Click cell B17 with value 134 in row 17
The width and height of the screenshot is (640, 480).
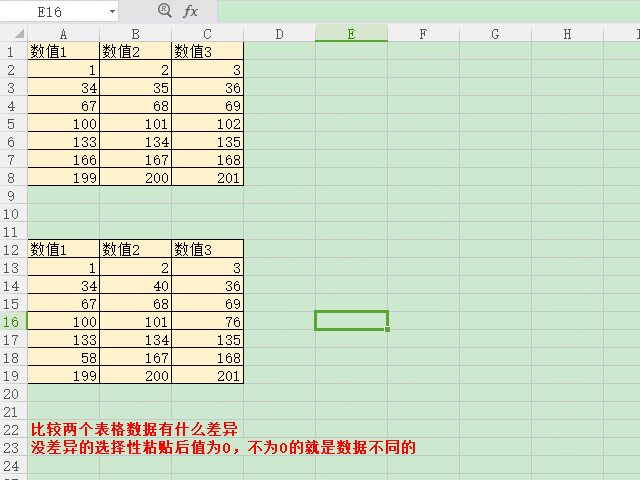[136, 340]
